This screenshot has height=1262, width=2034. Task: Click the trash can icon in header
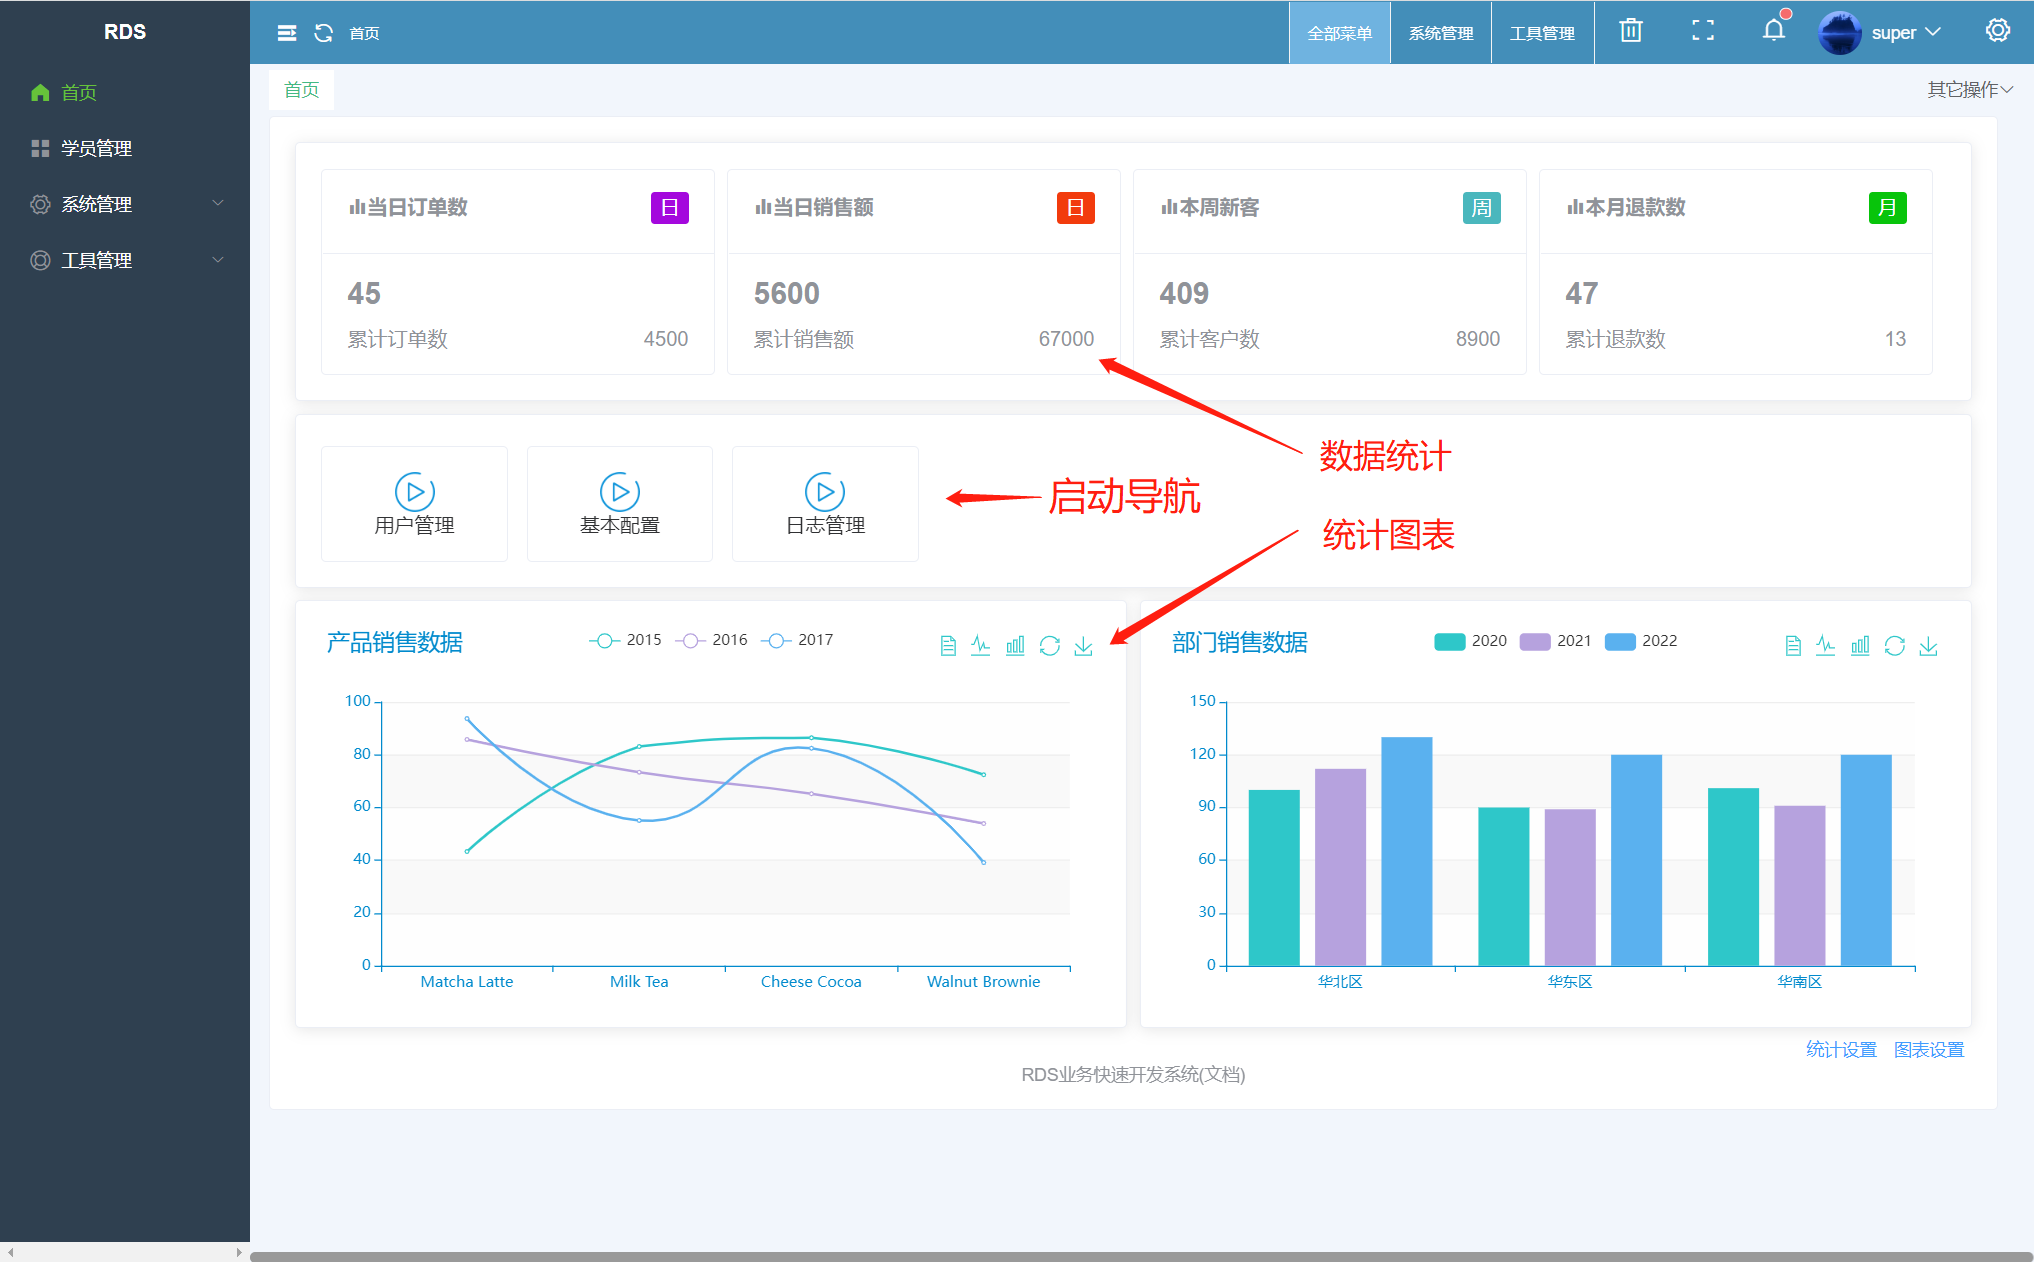pos(1631,31)
